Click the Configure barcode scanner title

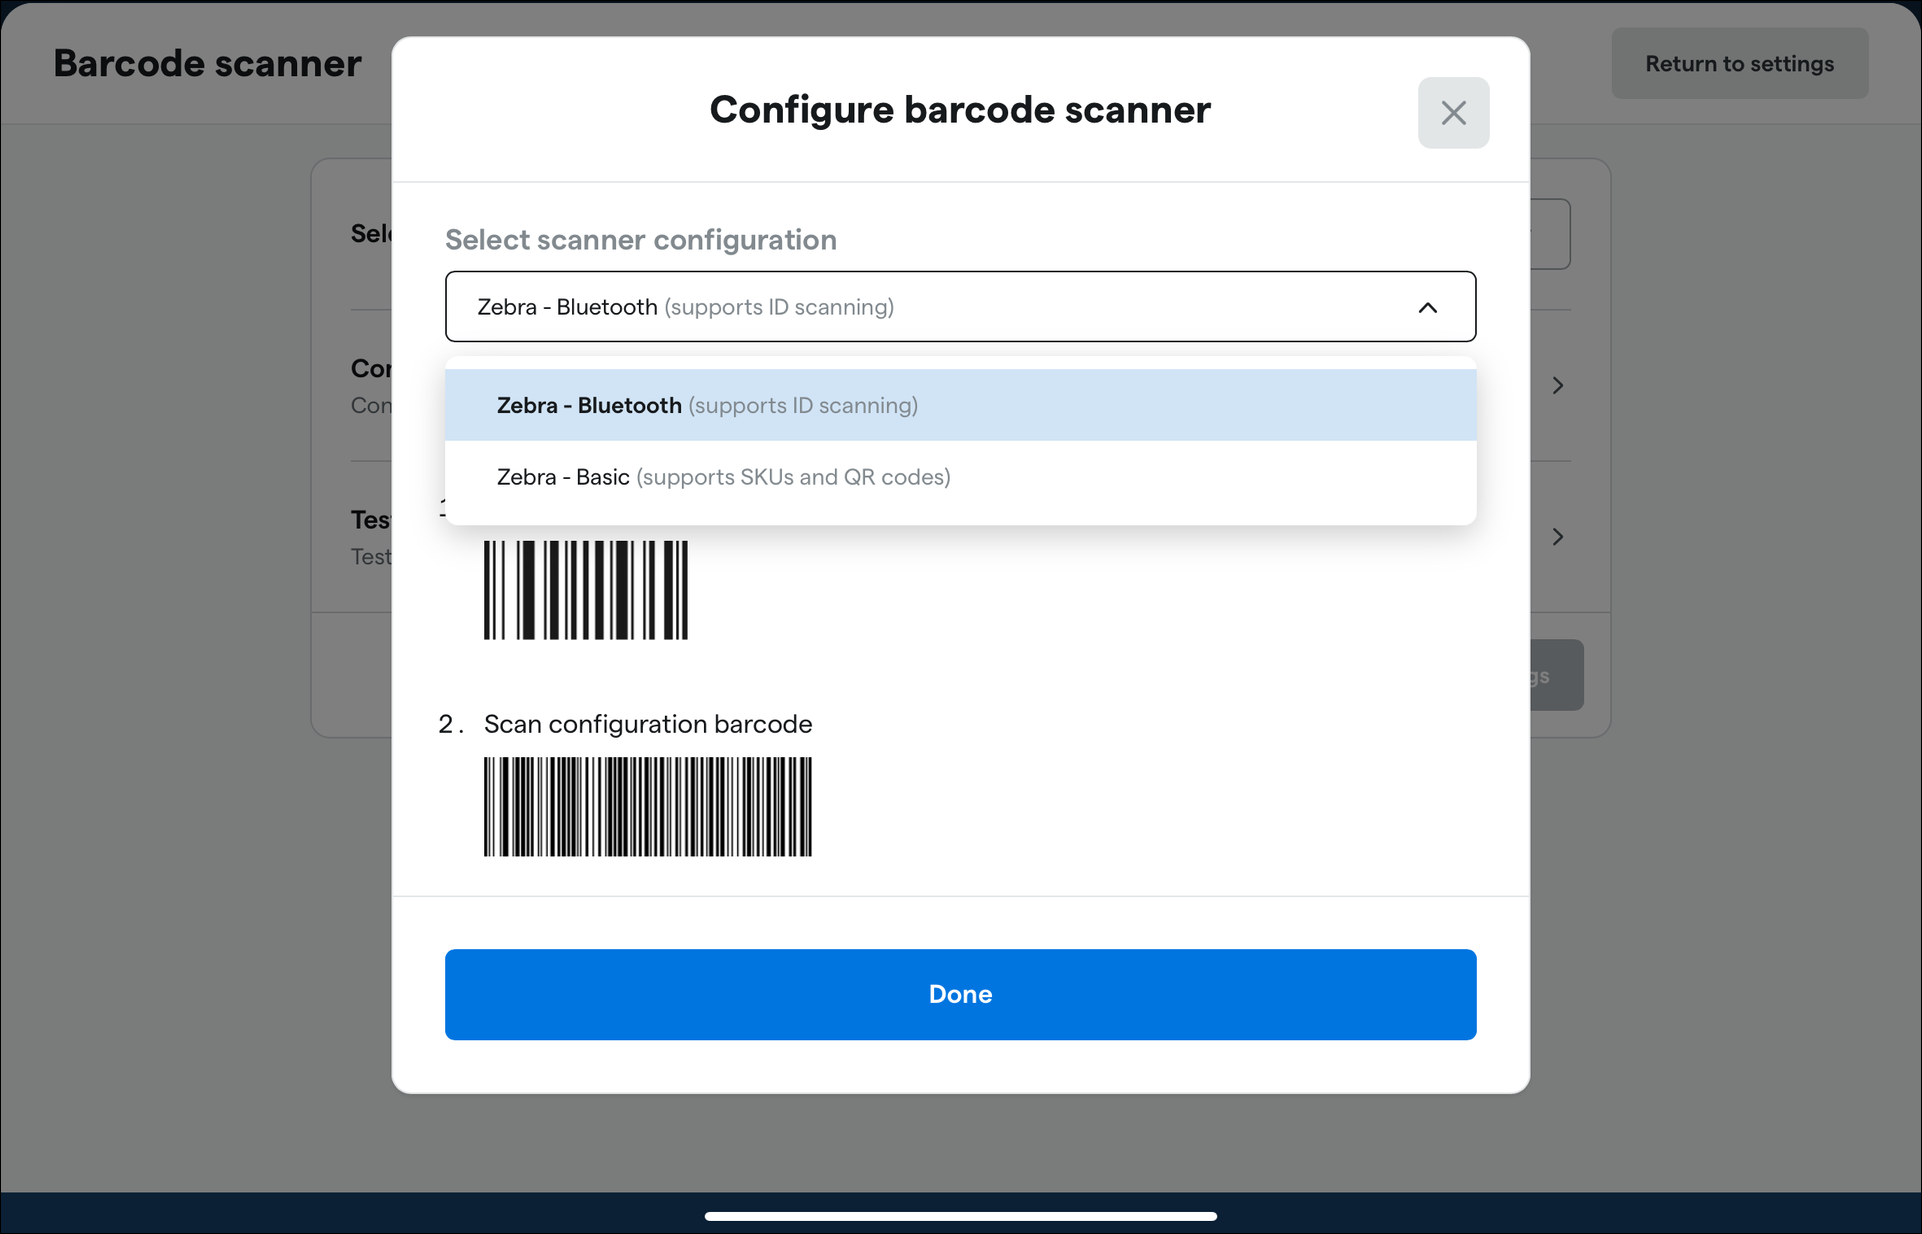click(x=960, y=110)
